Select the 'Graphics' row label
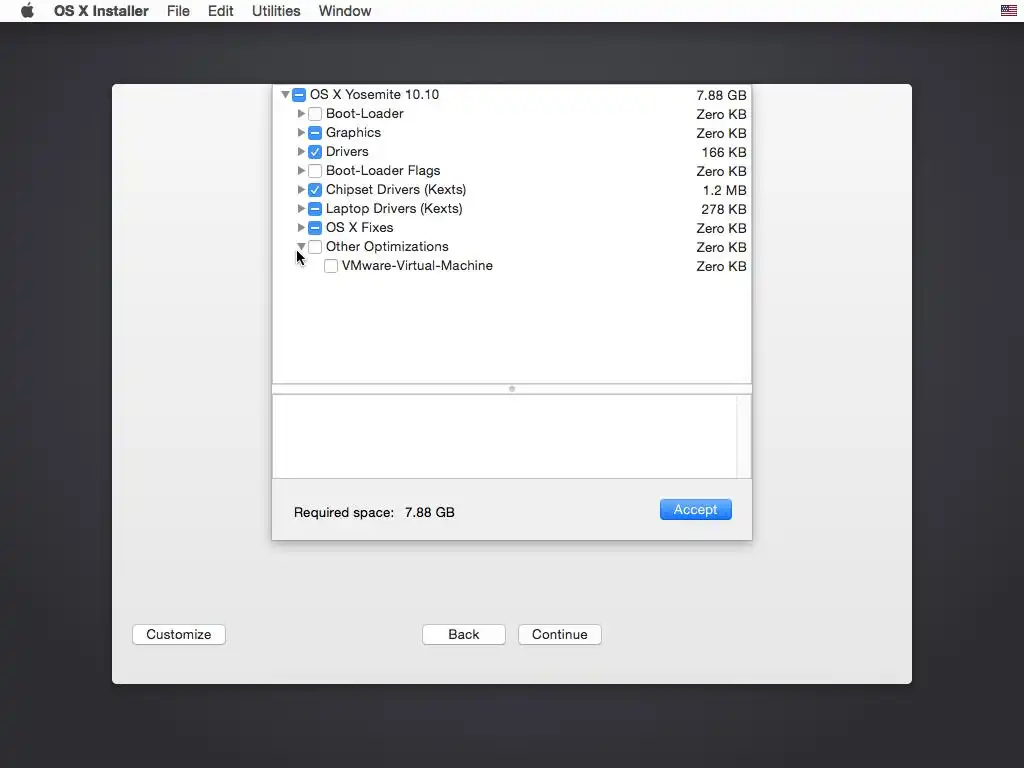This screenshot has height=768, width=1024. 353,133
